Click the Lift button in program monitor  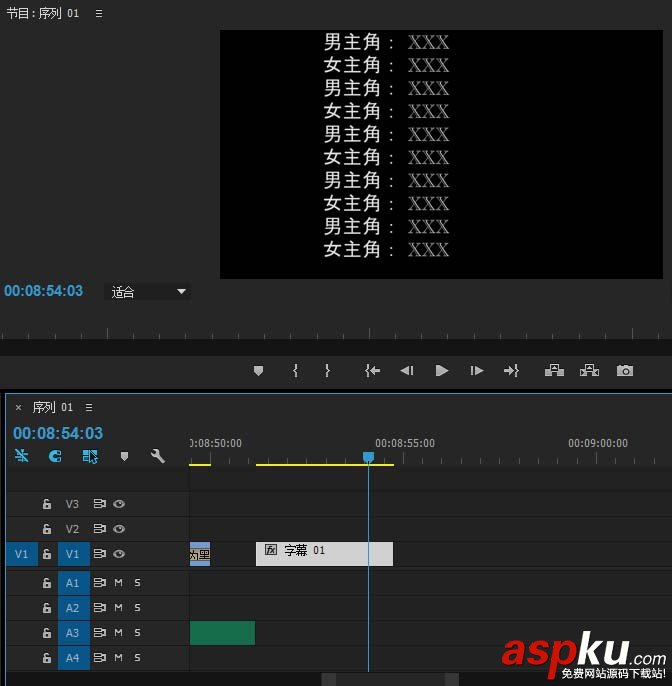tap(554, 370)
